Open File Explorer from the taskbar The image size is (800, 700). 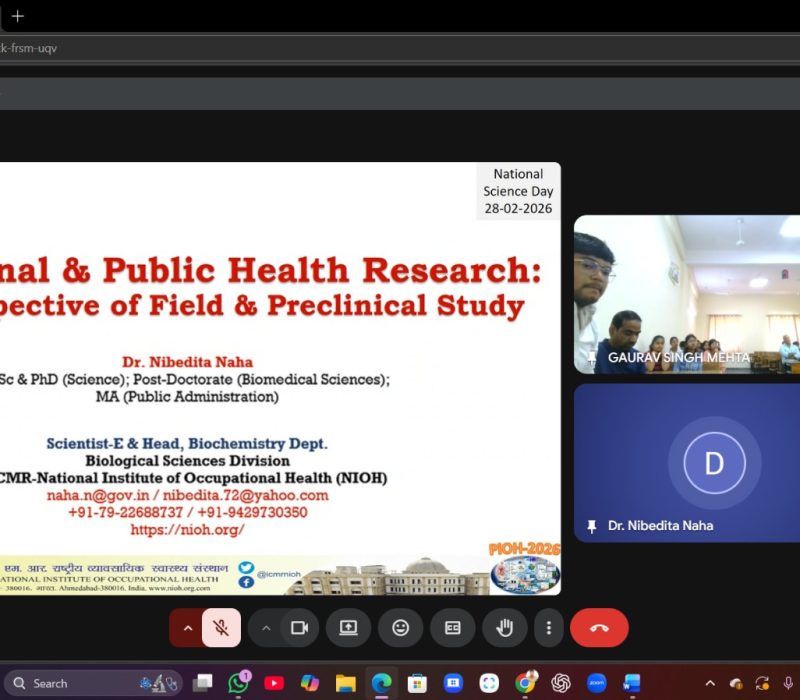(x=346, y=683)
